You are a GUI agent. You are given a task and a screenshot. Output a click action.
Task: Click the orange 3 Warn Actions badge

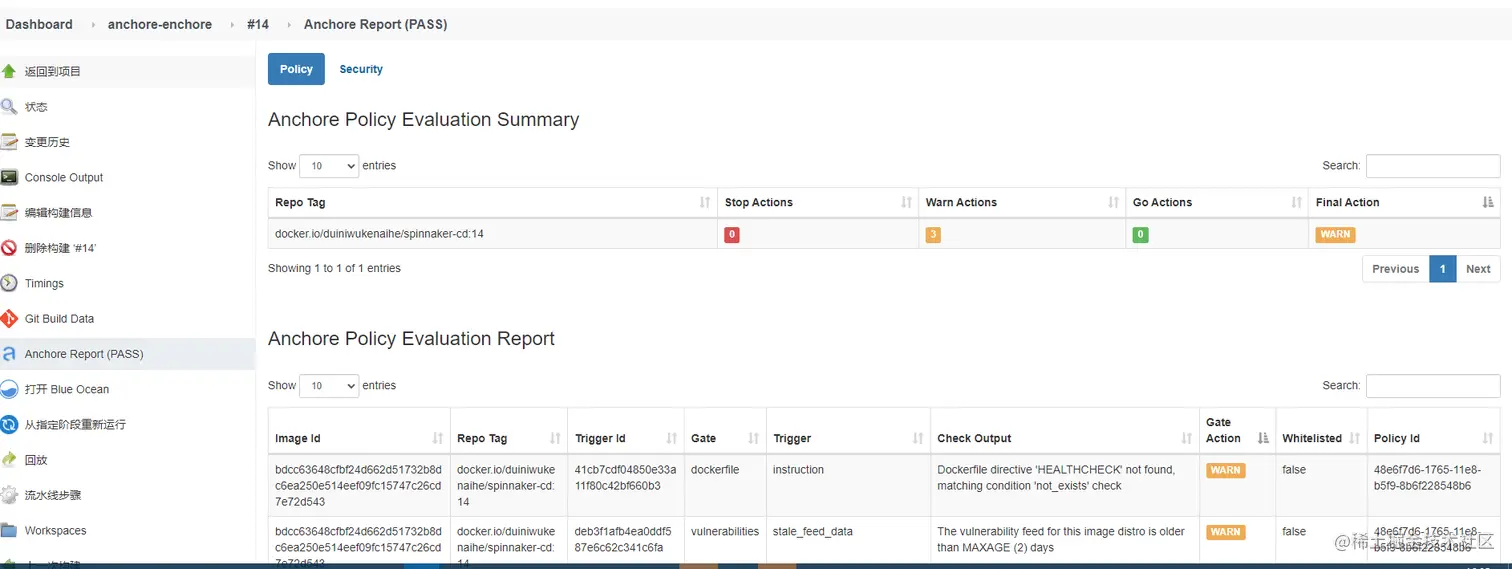pos(933,235)
